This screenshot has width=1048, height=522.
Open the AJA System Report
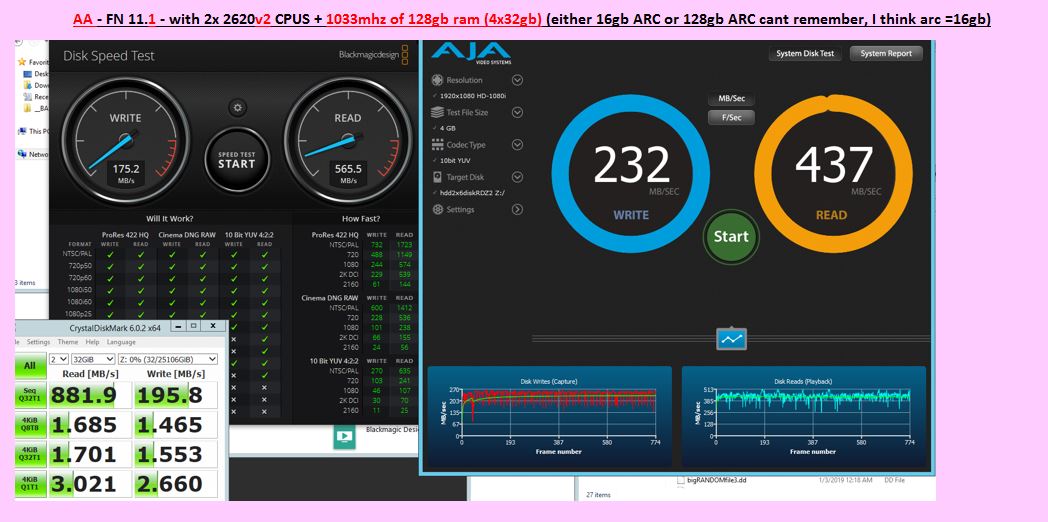pyautogui.click(x=886, y=53)
